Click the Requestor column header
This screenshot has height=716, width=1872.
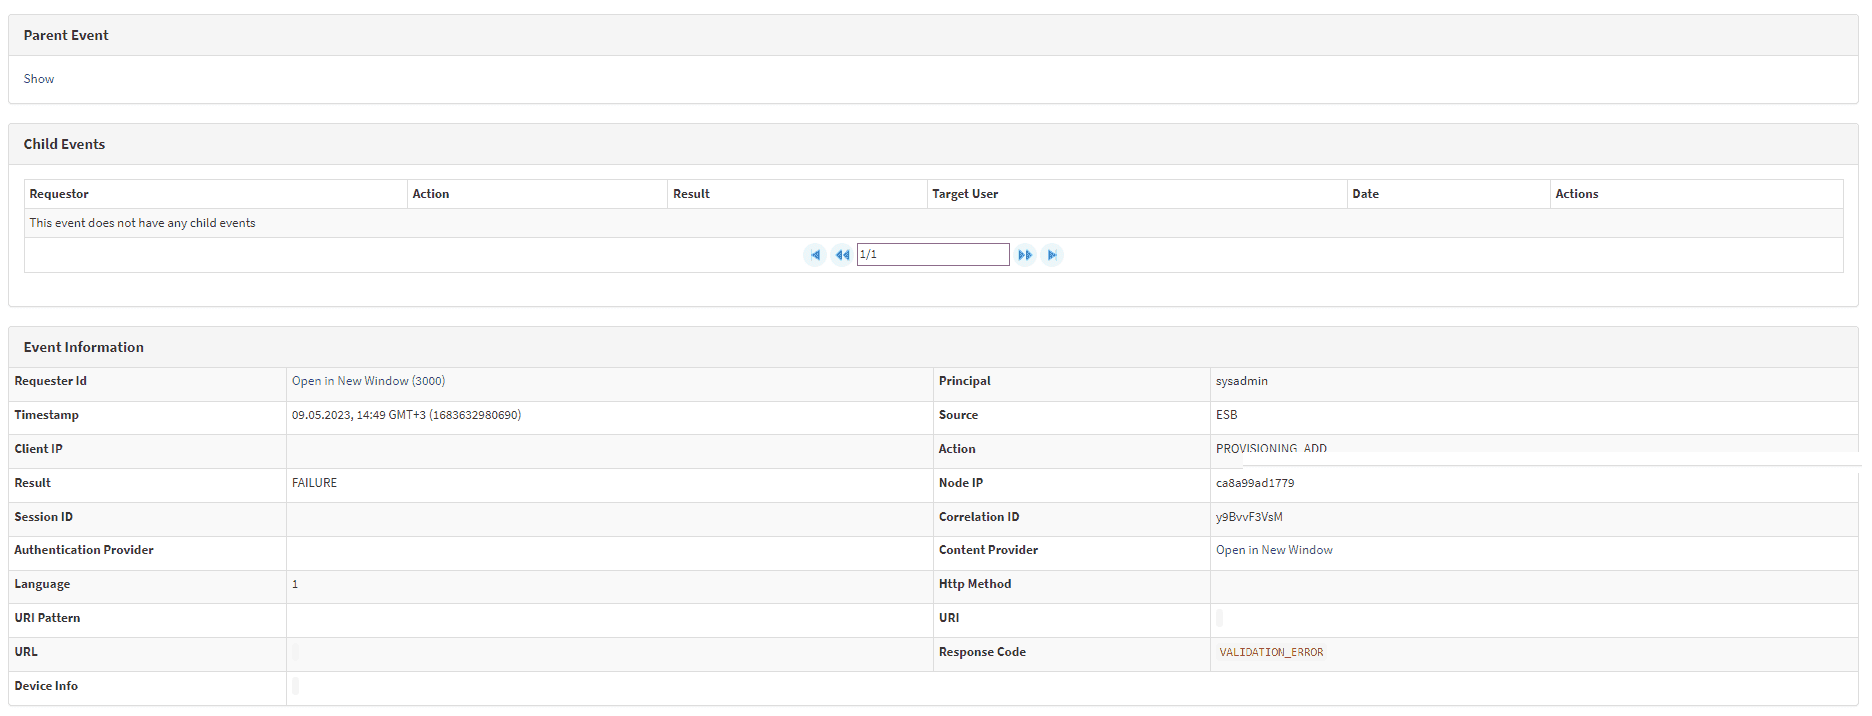point(59,194)
